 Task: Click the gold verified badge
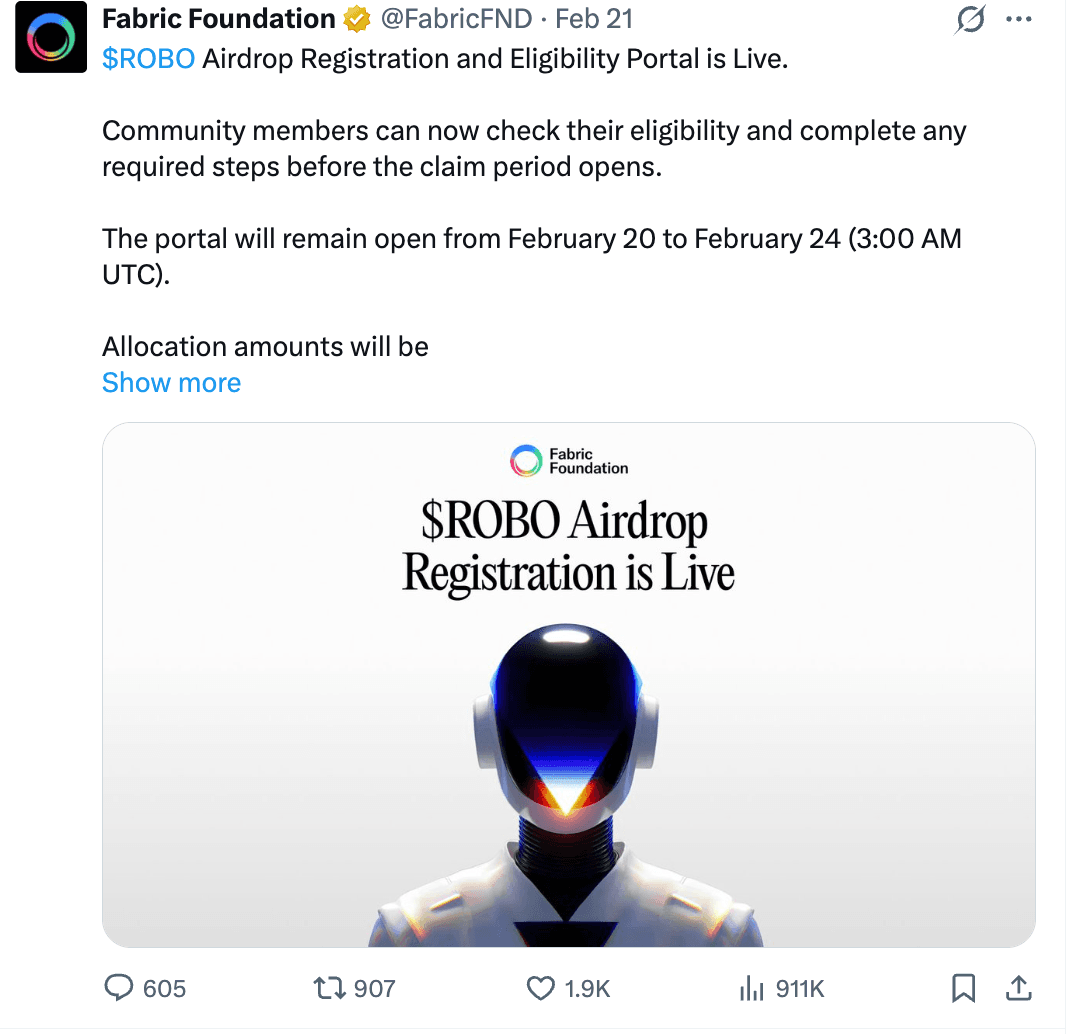click(356, 19)
